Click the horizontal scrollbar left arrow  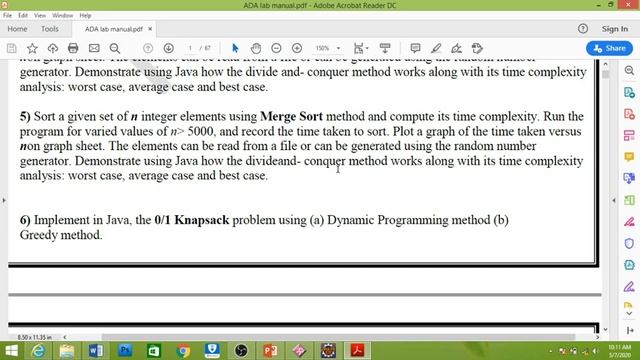[x=64, y=337]
